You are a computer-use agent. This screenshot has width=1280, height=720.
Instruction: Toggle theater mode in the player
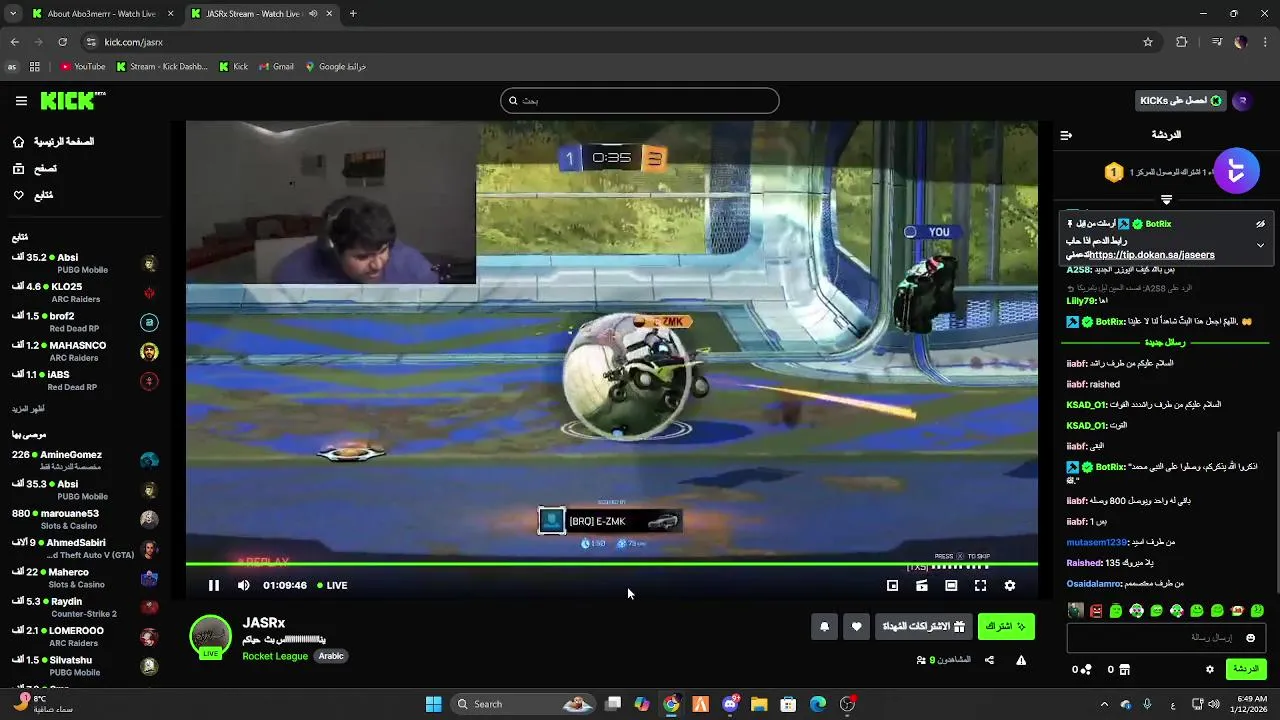[951, 586]
